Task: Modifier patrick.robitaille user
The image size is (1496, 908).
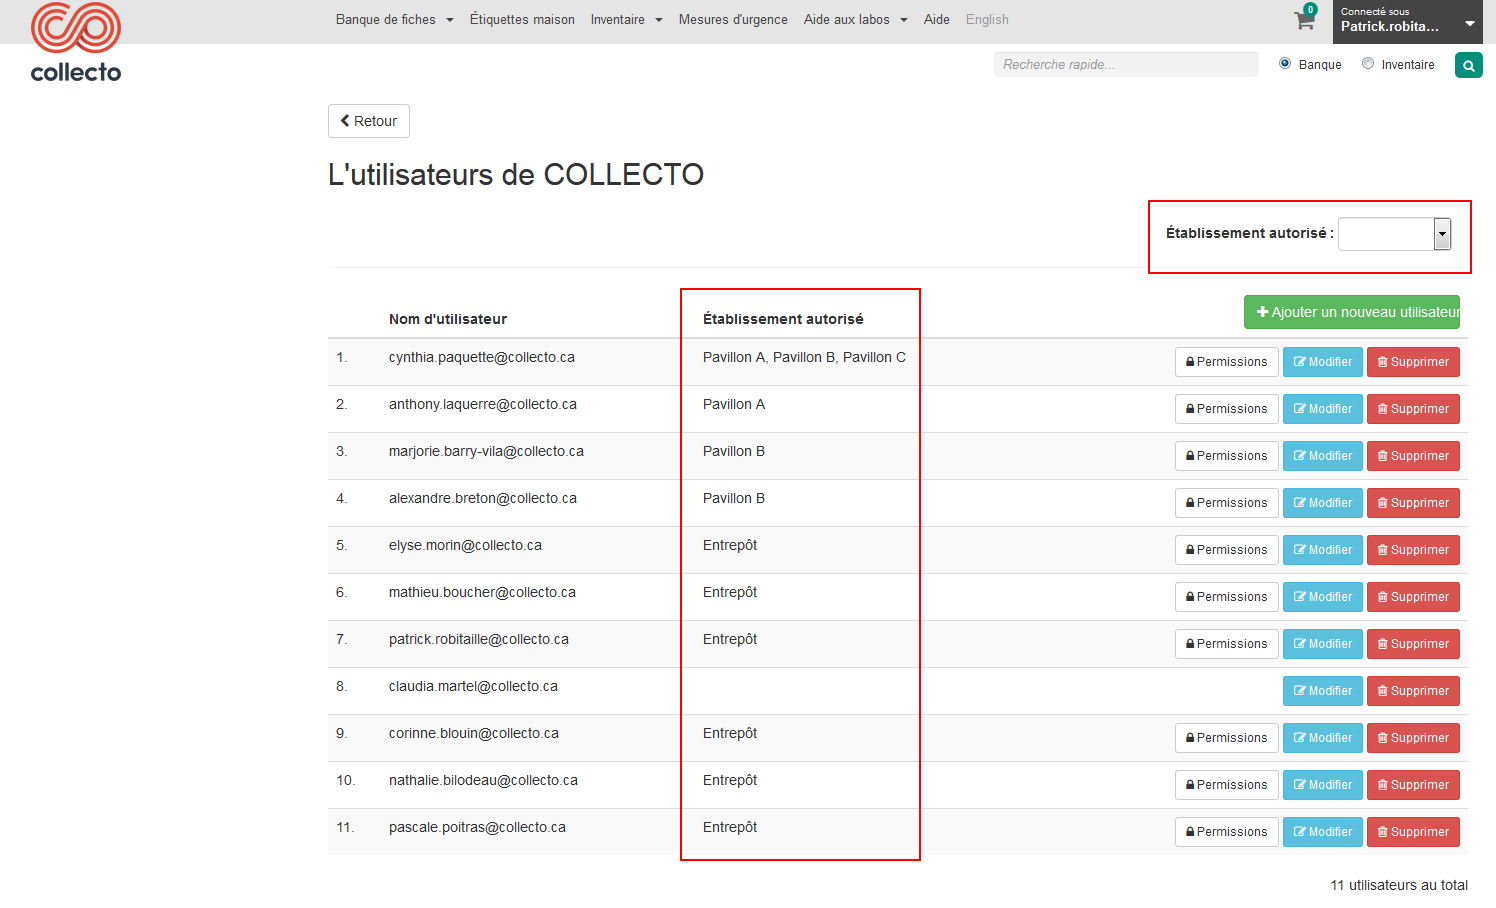Action: click(x=1323, y=644)
